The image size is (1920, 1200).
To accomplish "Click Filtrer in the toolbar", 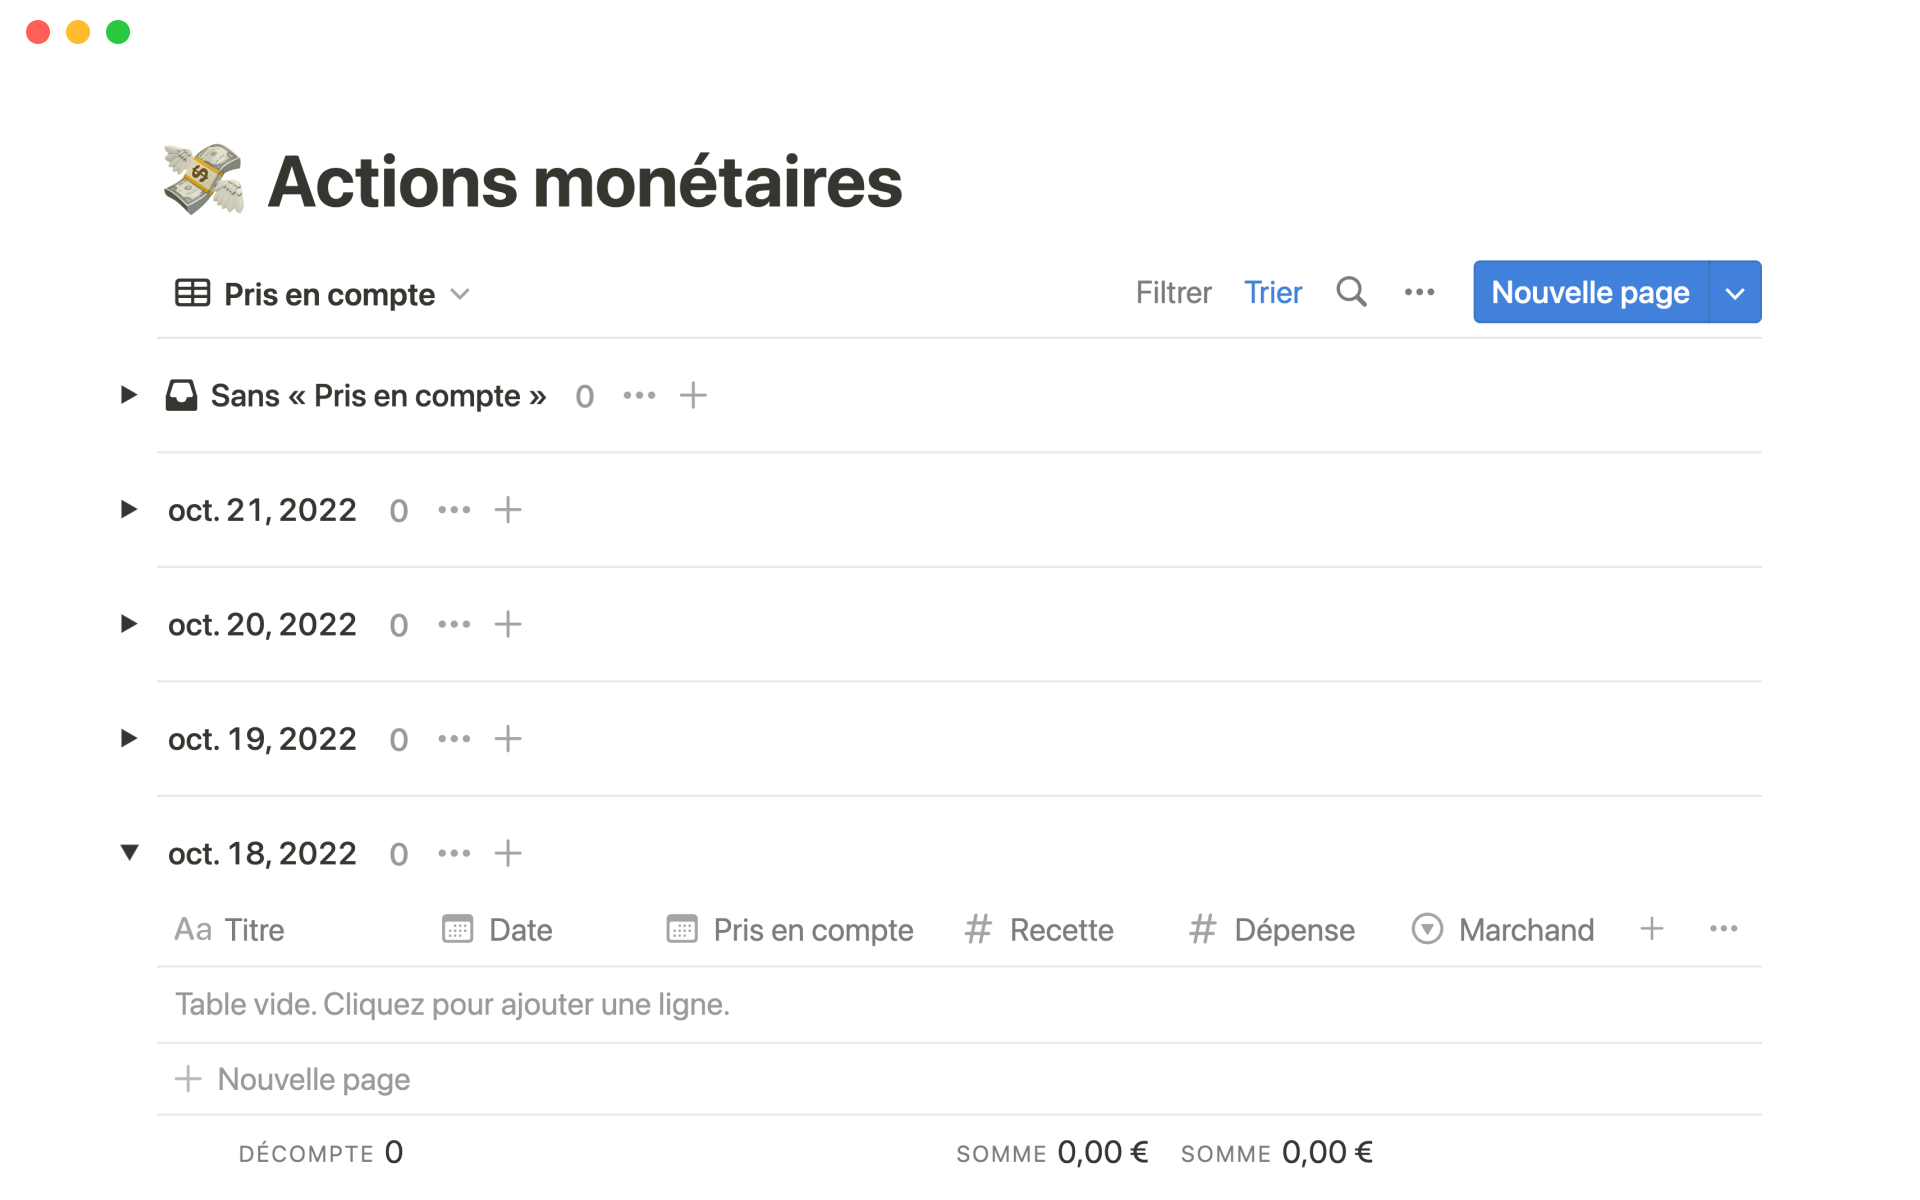I will (1173, 292).
